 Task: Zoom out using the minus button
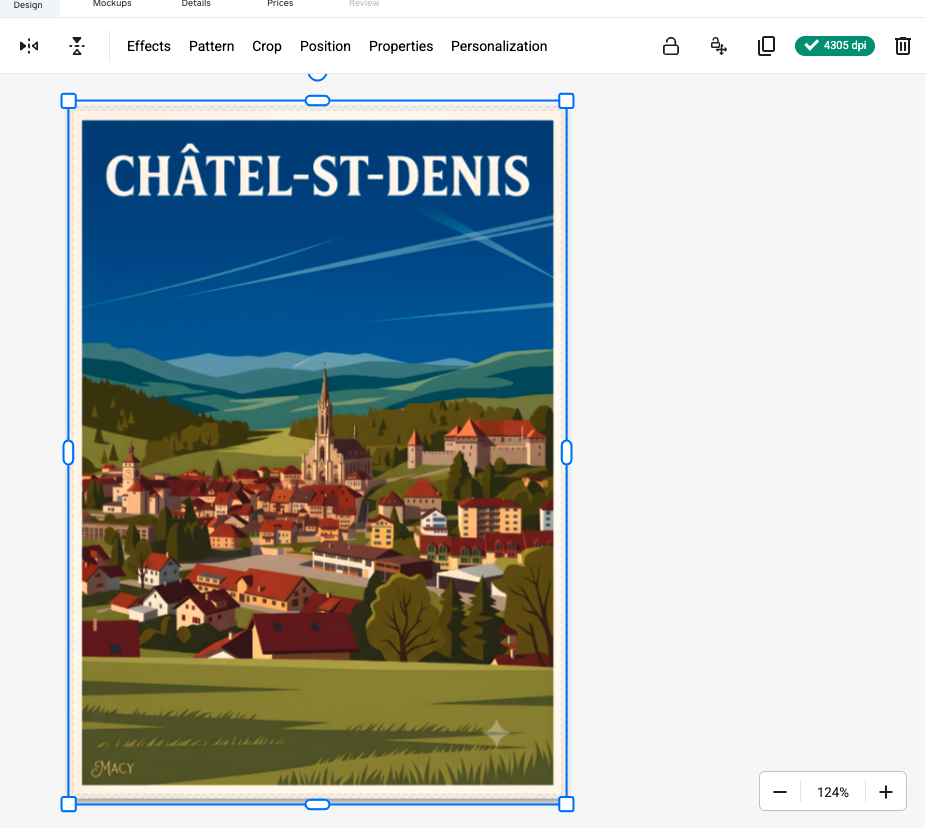coord(780,792)
